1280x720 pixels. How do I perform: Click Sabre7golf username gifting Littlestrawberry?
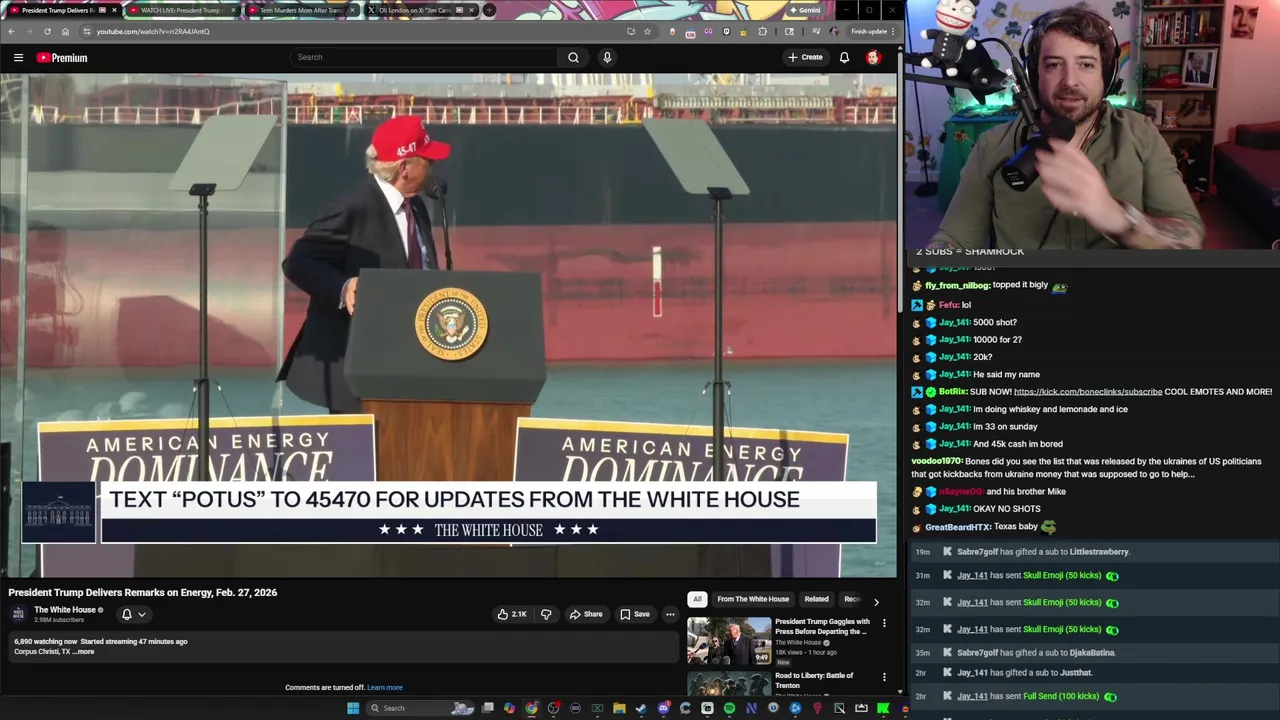[977, 552]
